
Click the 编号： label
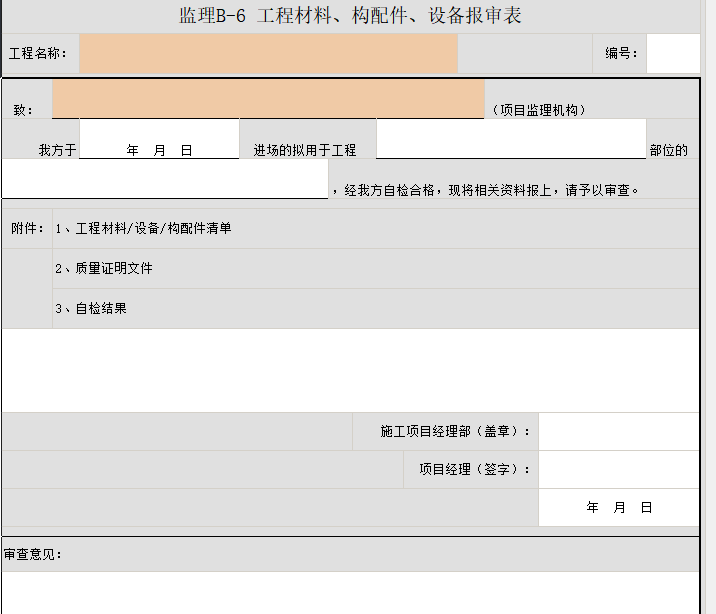[621, 53]
